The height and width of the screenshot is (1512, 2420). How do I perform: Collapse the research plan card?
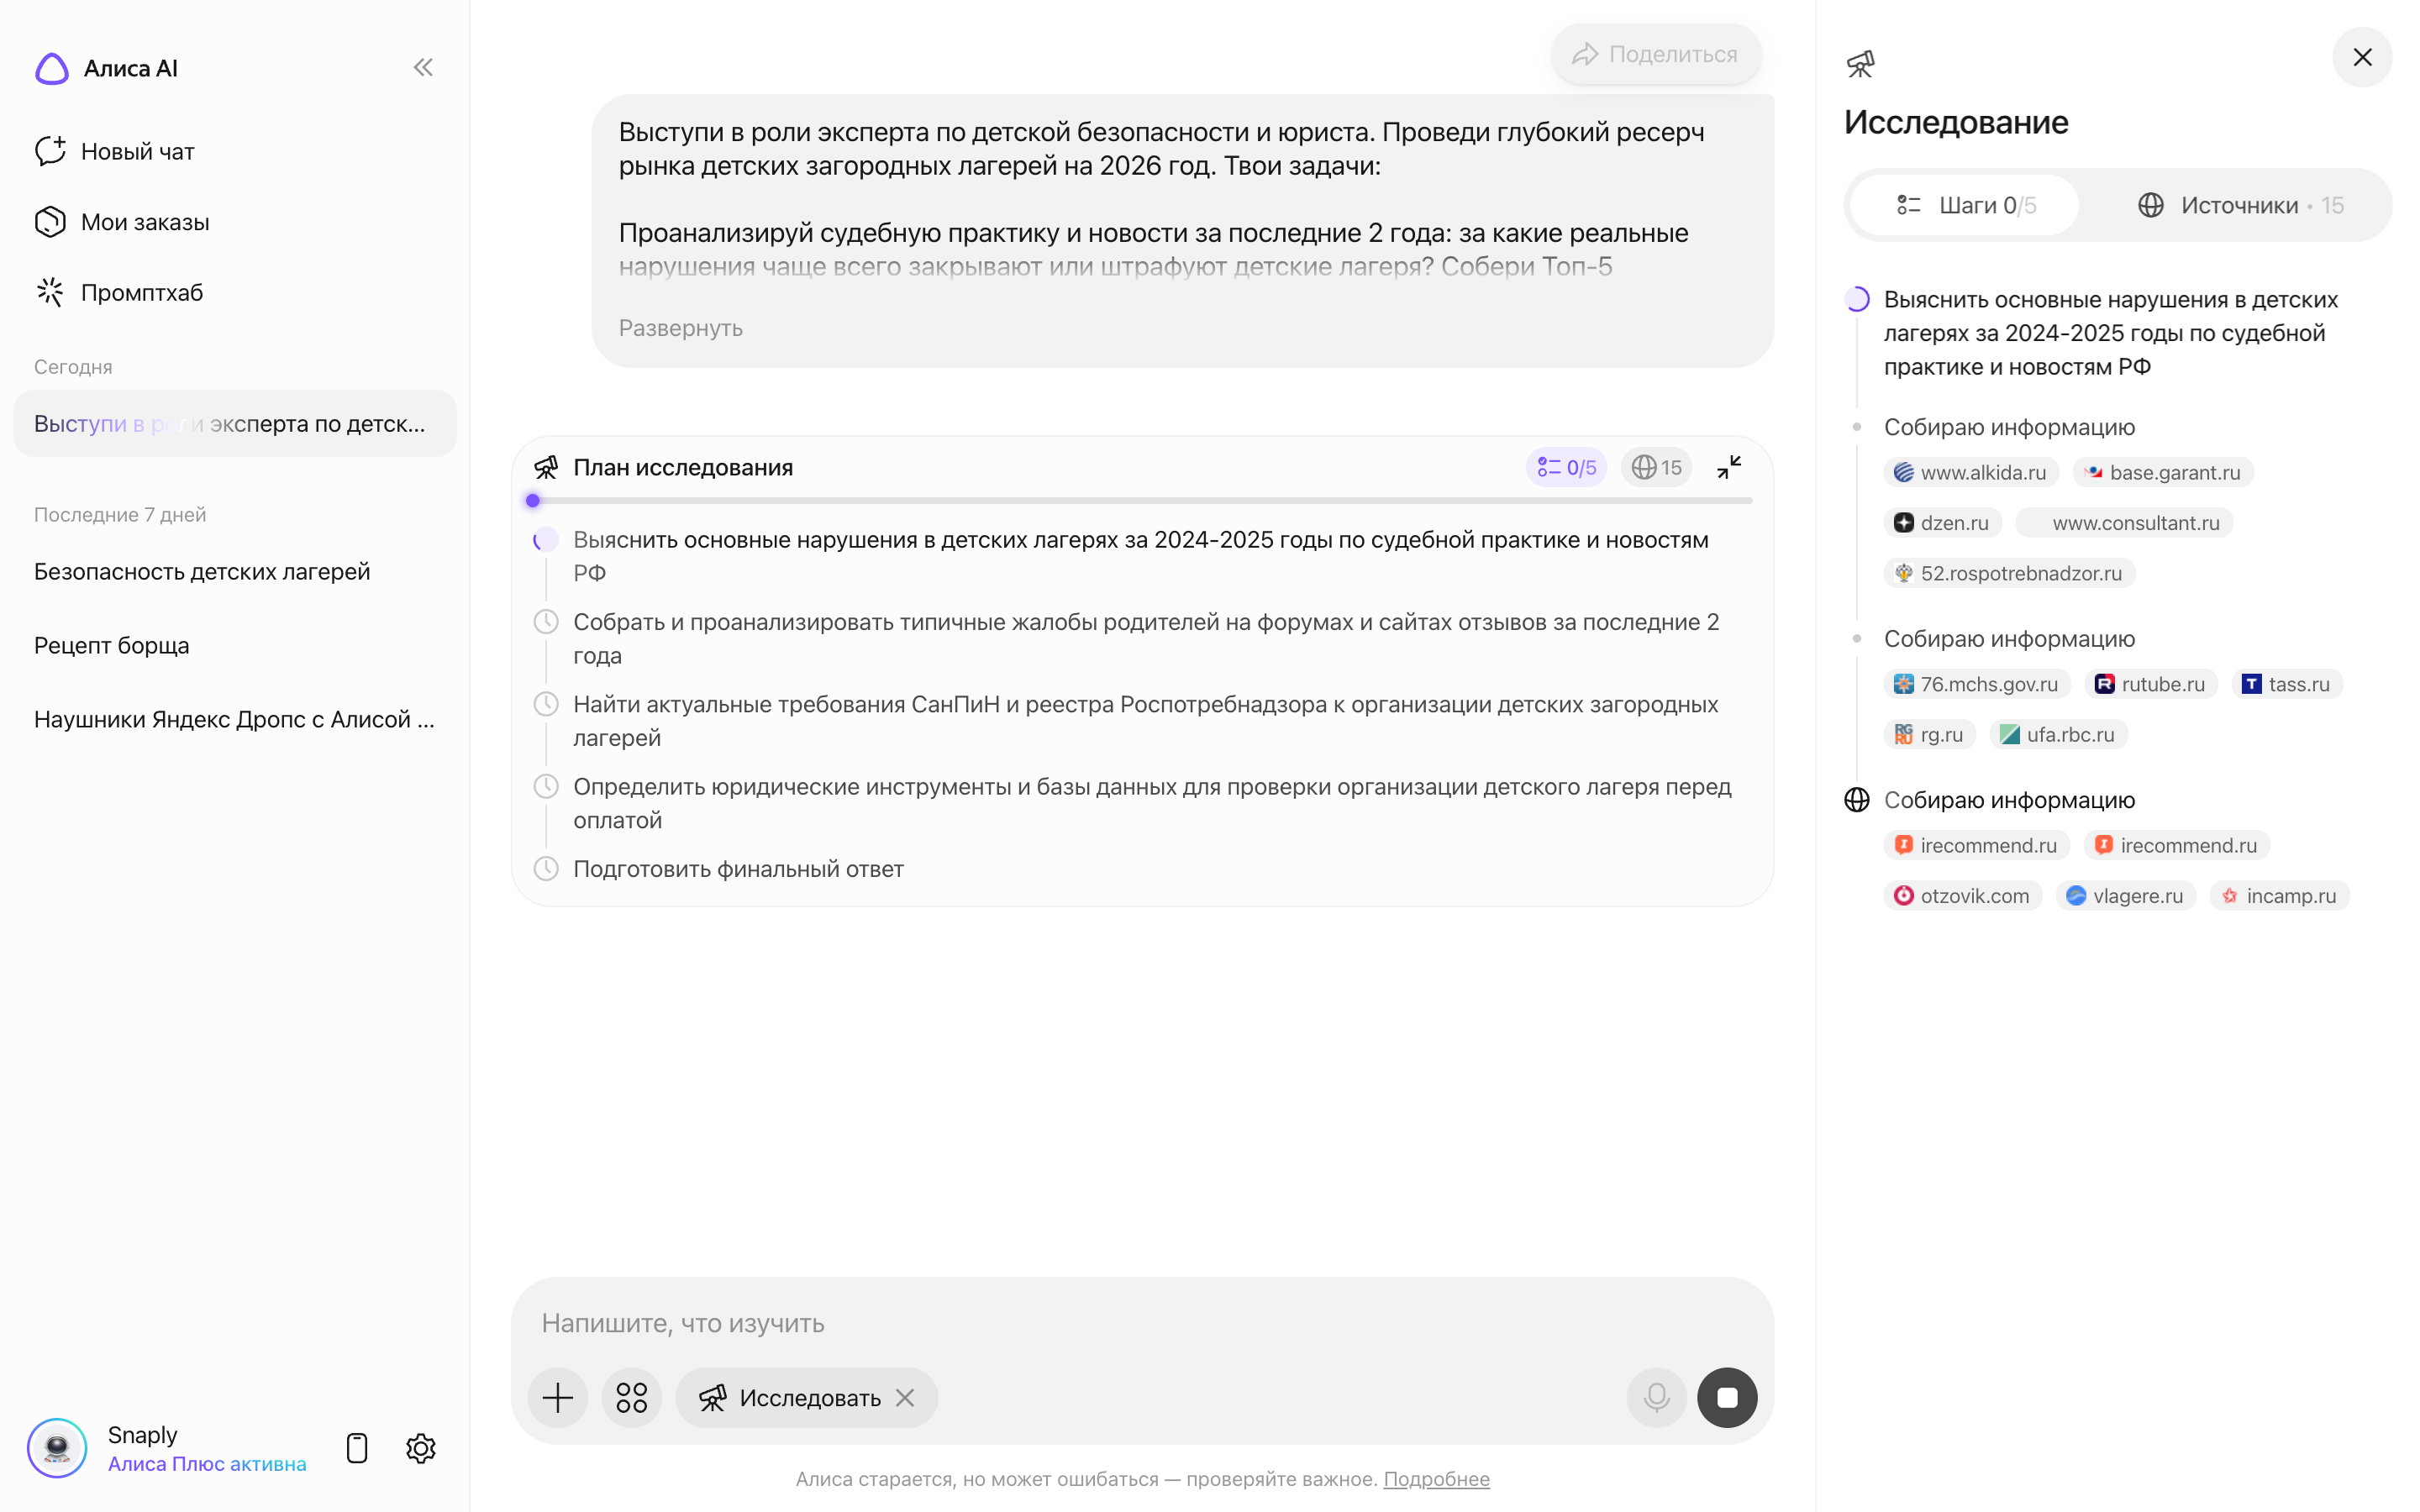point(1729,467)
